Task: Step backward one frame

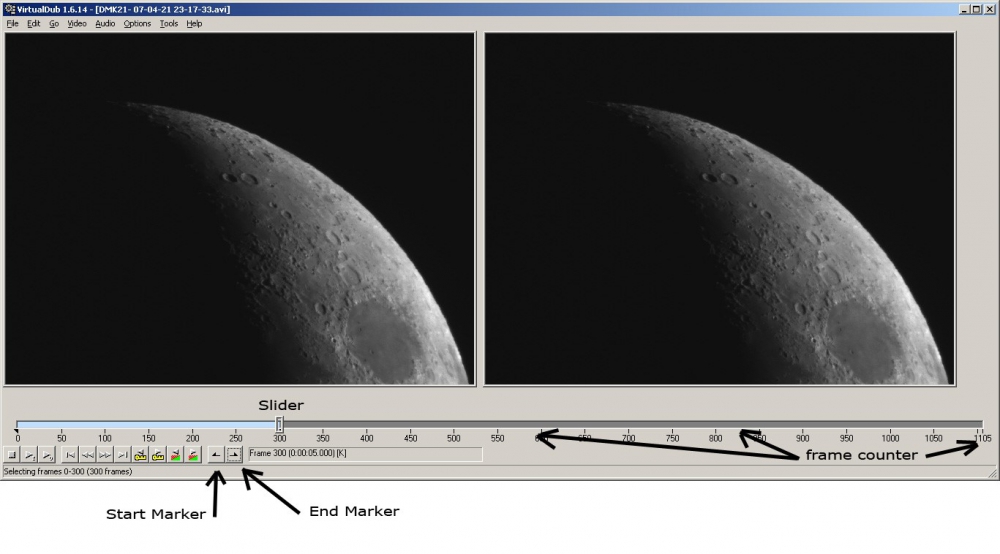Action: 87,455
